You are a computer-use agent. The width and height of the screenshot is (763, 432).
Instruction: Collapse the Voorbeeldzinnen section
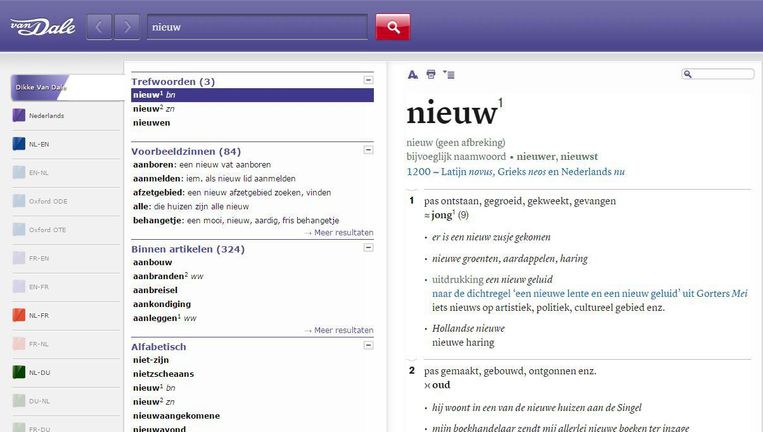click(368, 150)
